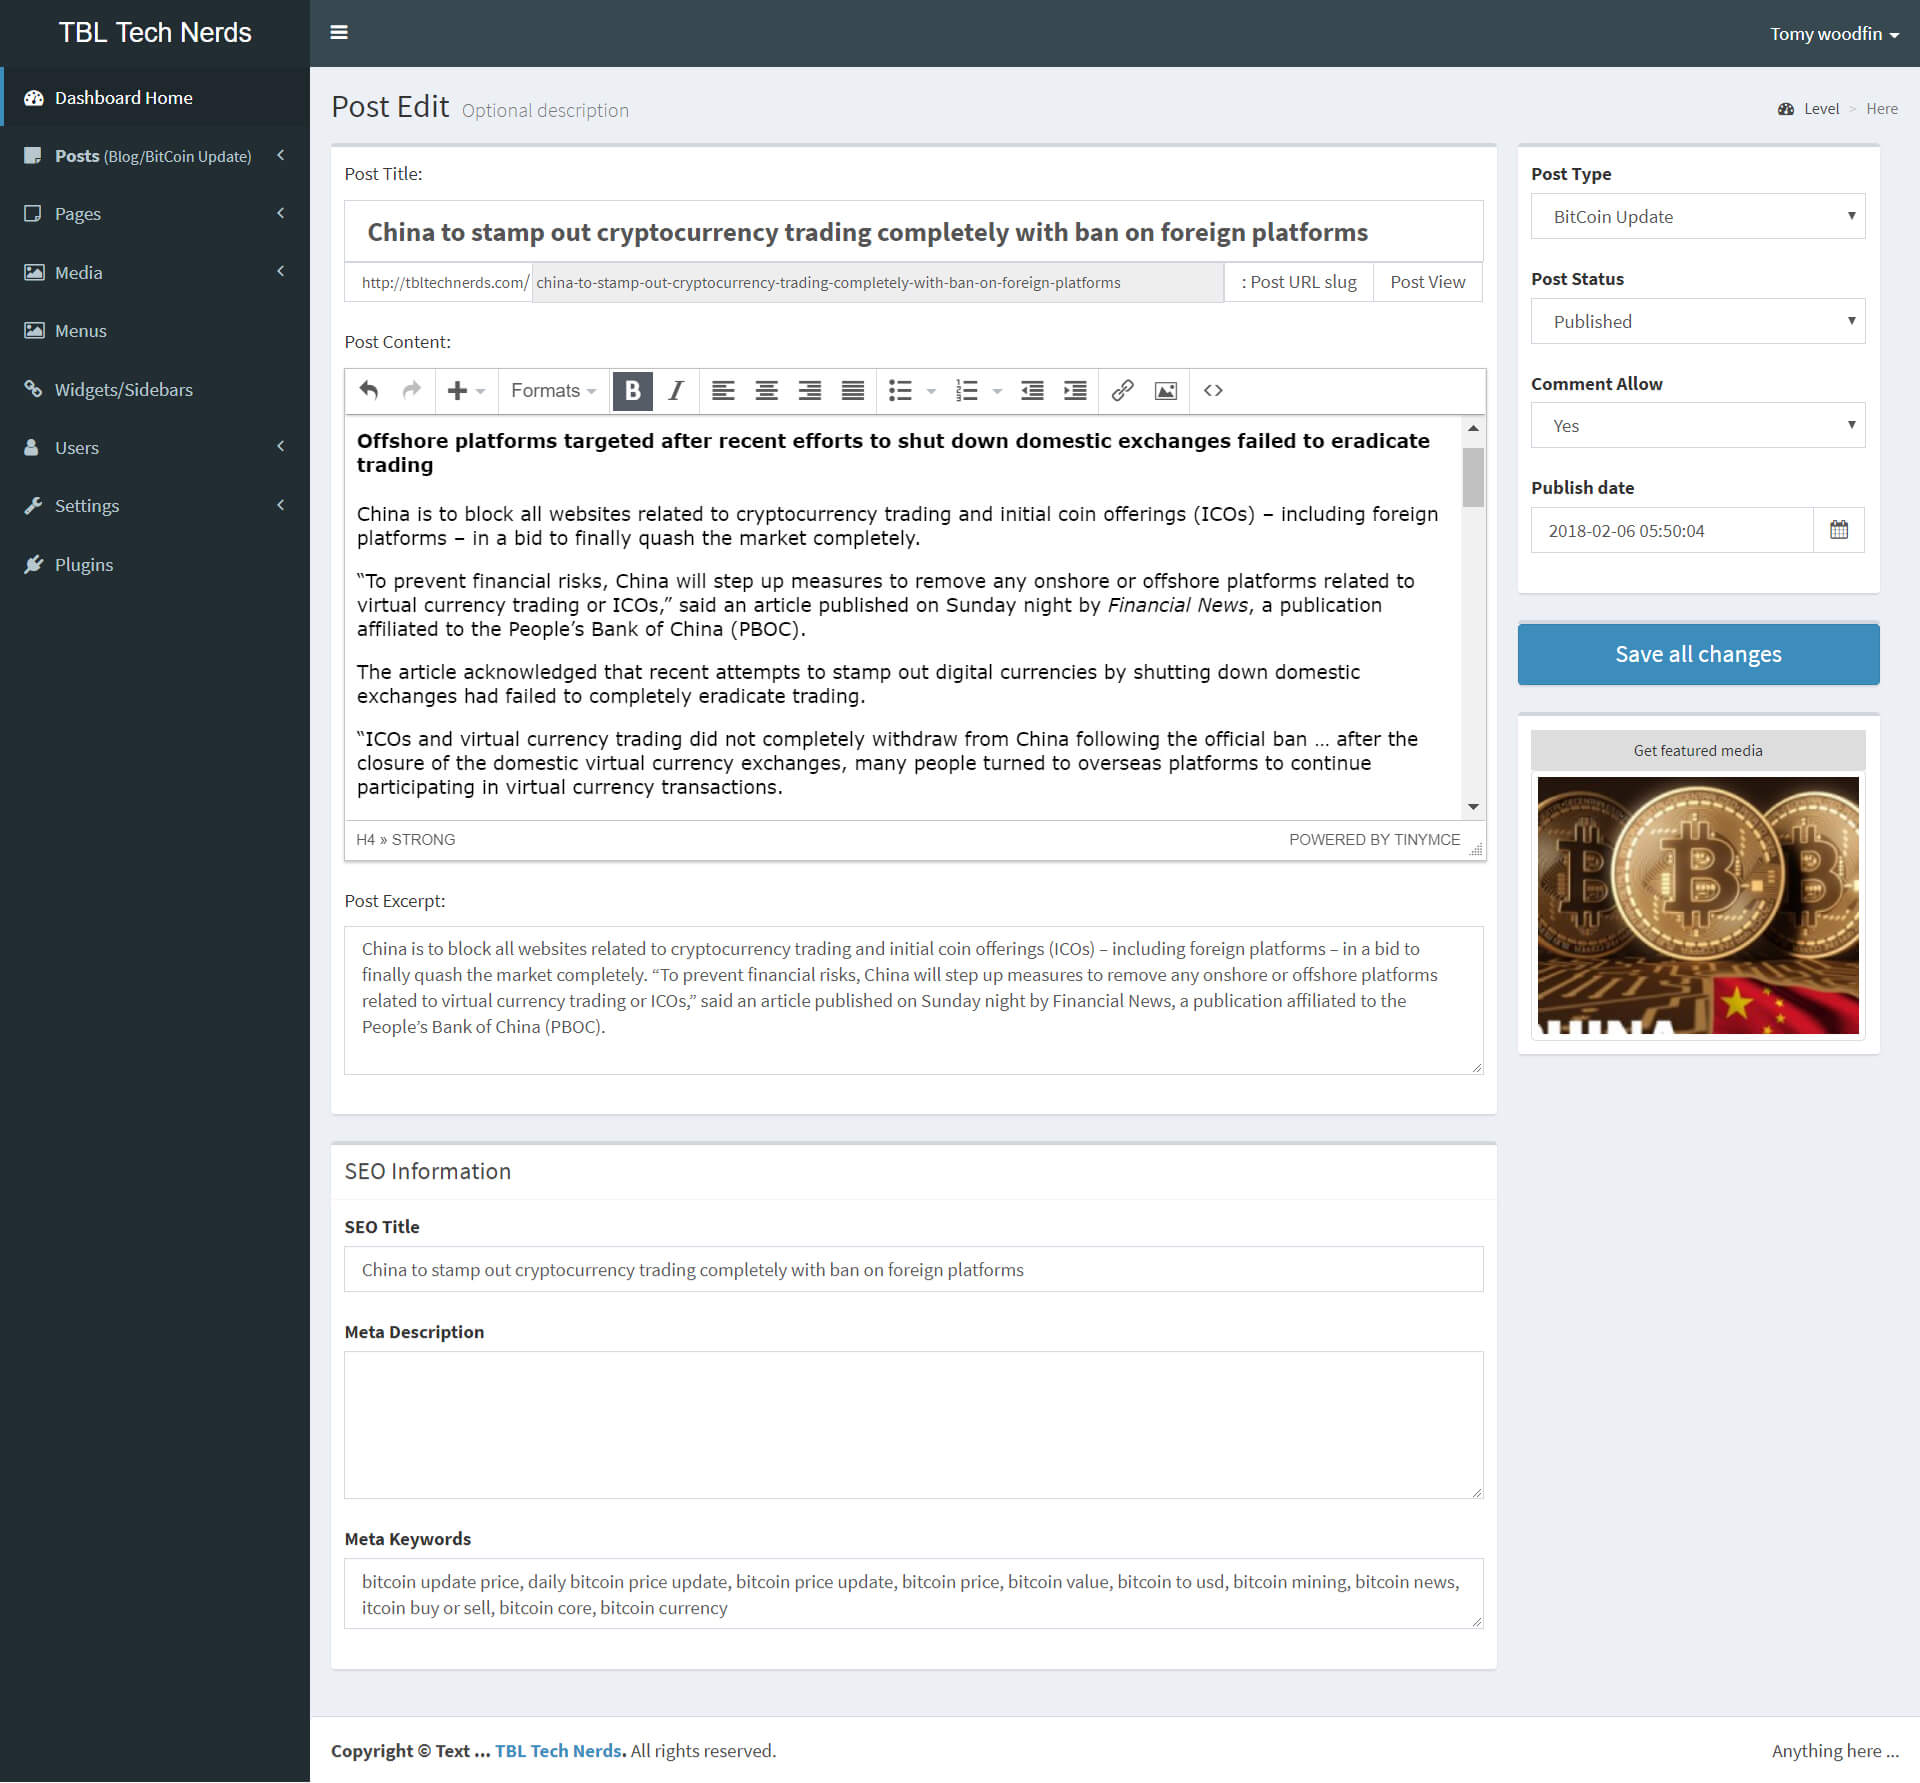Align text center in editor toolbar
This screenshot has width=1920, height=1783.
[x=766, y=391]
